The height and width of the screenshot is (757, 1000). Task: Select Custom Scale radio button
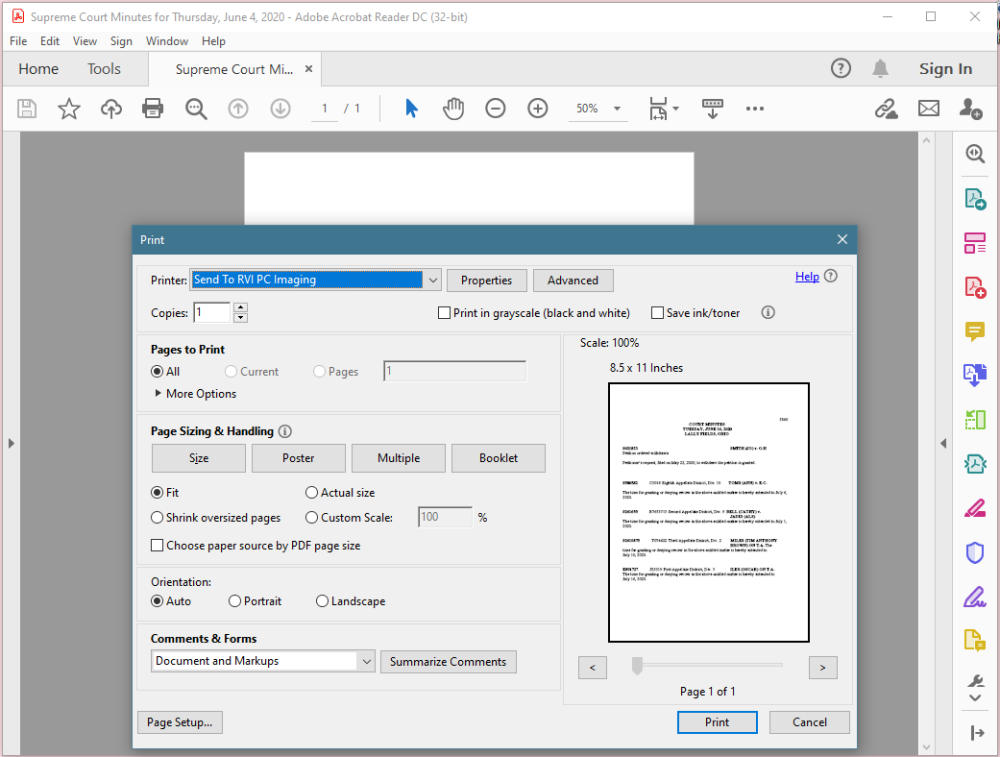(311, 517)
